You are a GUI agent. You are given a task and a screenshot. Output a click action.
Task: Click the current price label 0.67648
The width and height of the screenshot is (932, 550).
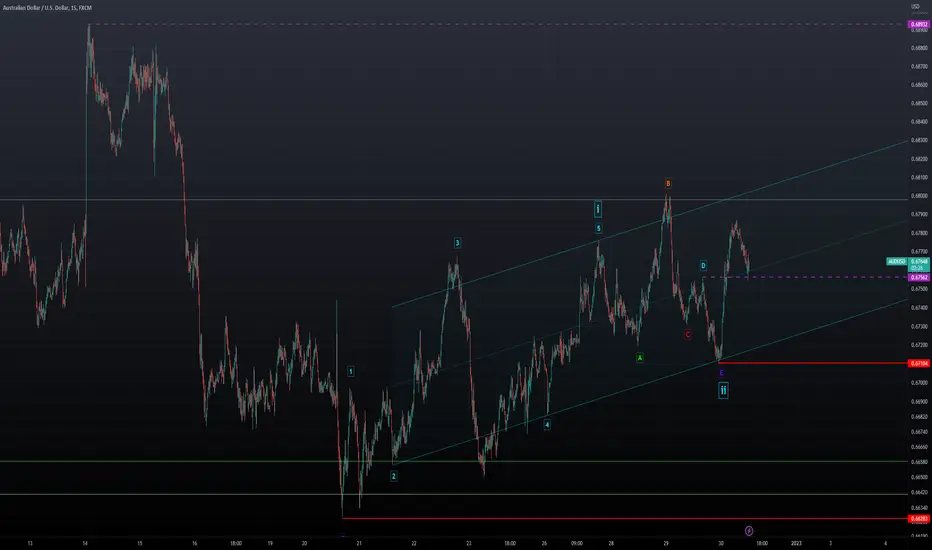[x=919, y=262]
